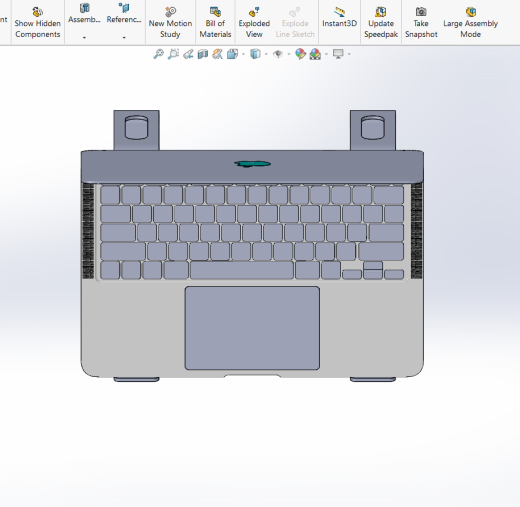Click Previous View icon
The image size is (520, 507).
[x=188, y=54]
